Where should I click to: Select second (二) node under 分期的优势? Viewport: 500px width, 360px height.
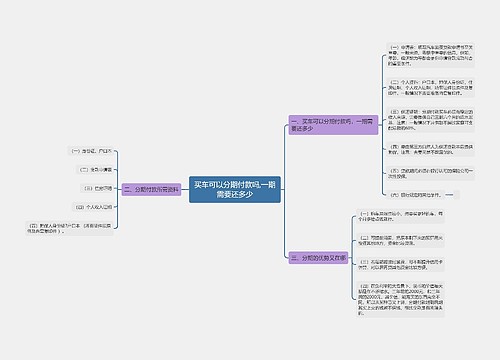tap(401, 240)
